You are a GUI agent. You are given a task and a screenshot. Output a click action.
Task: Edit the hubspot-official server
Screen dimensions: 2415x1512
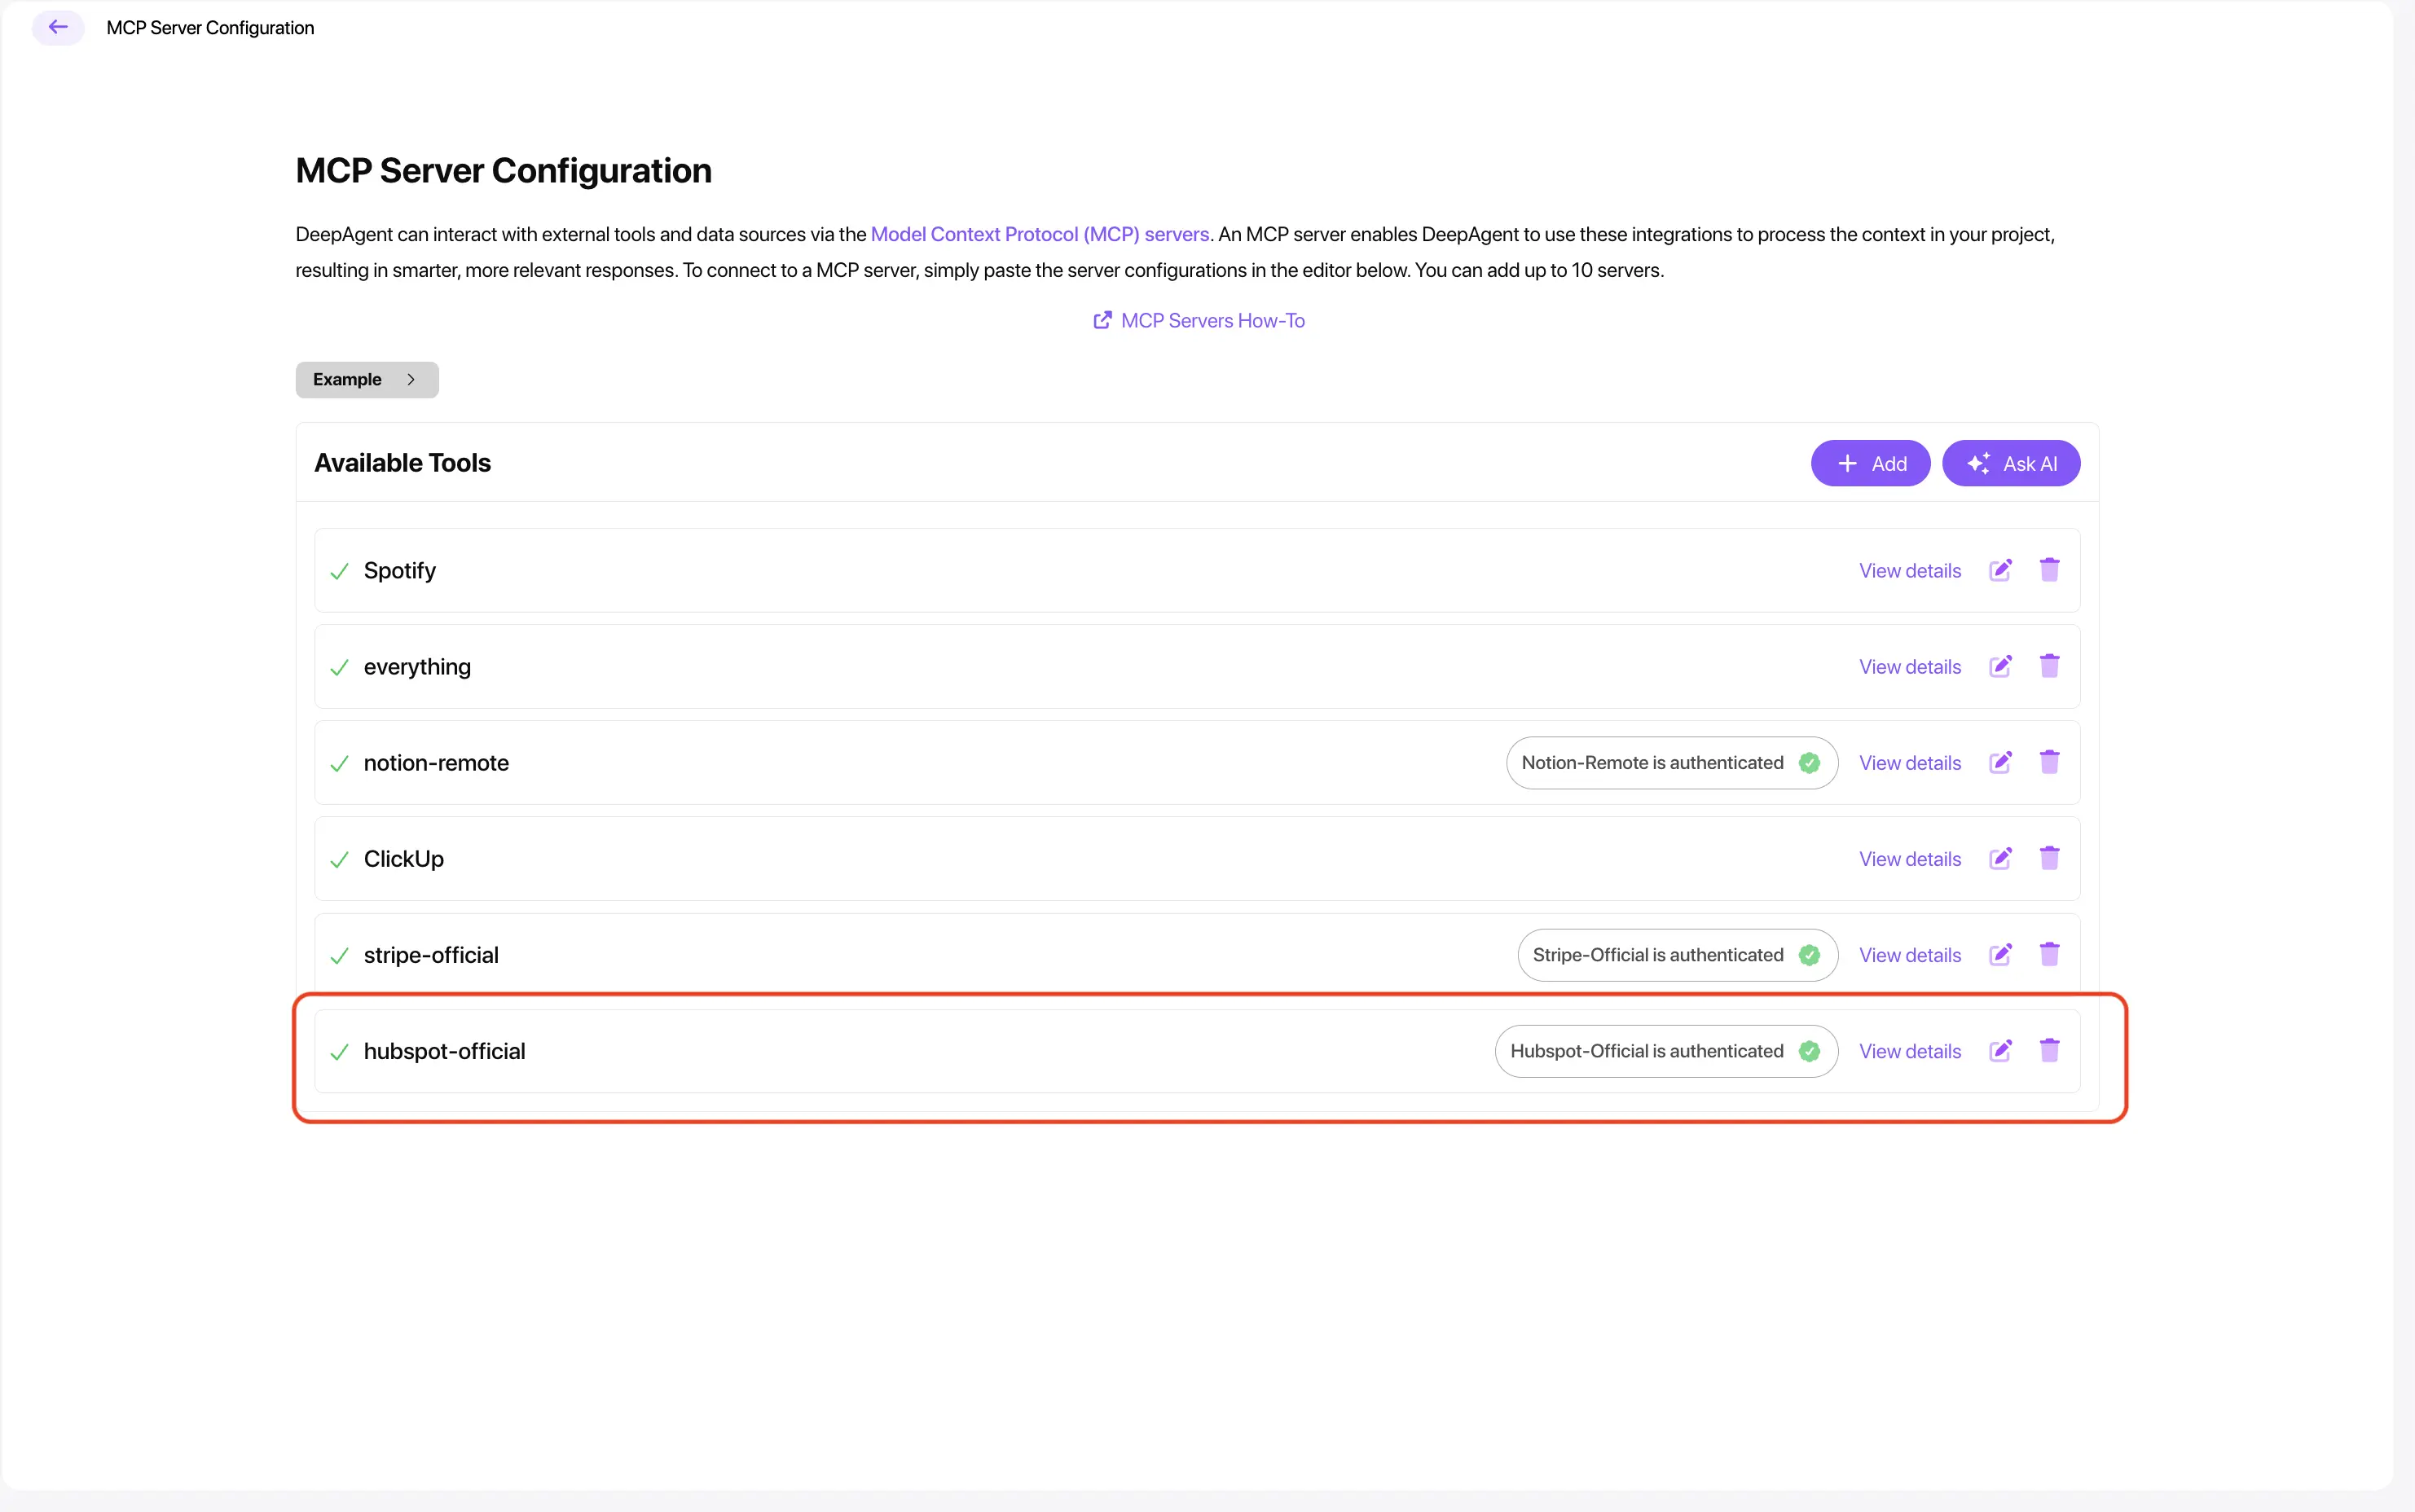(x=2000, y=1050)
